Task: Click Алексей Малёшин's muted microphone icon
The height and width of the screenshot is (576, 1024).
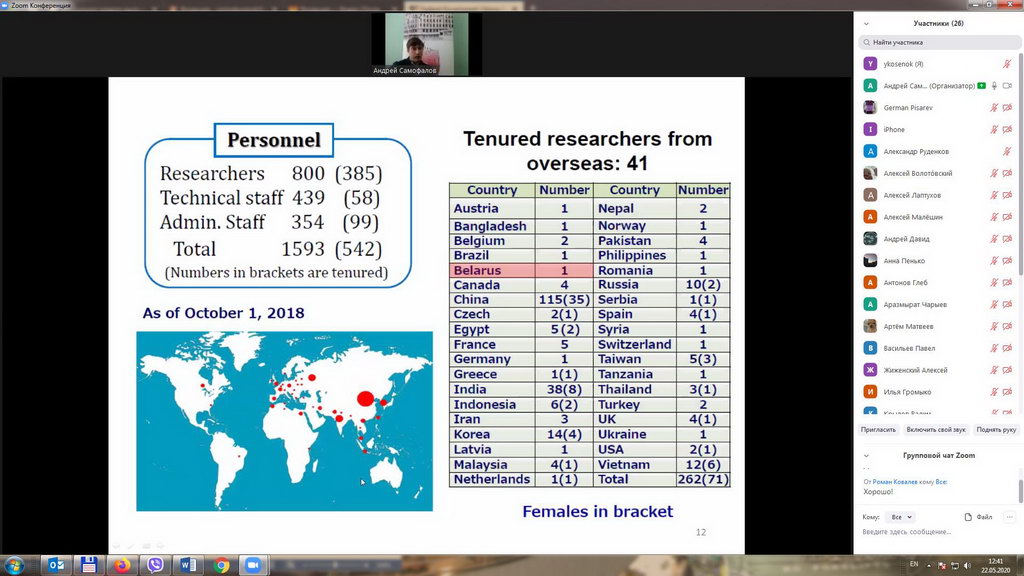Action: (994, 217)
